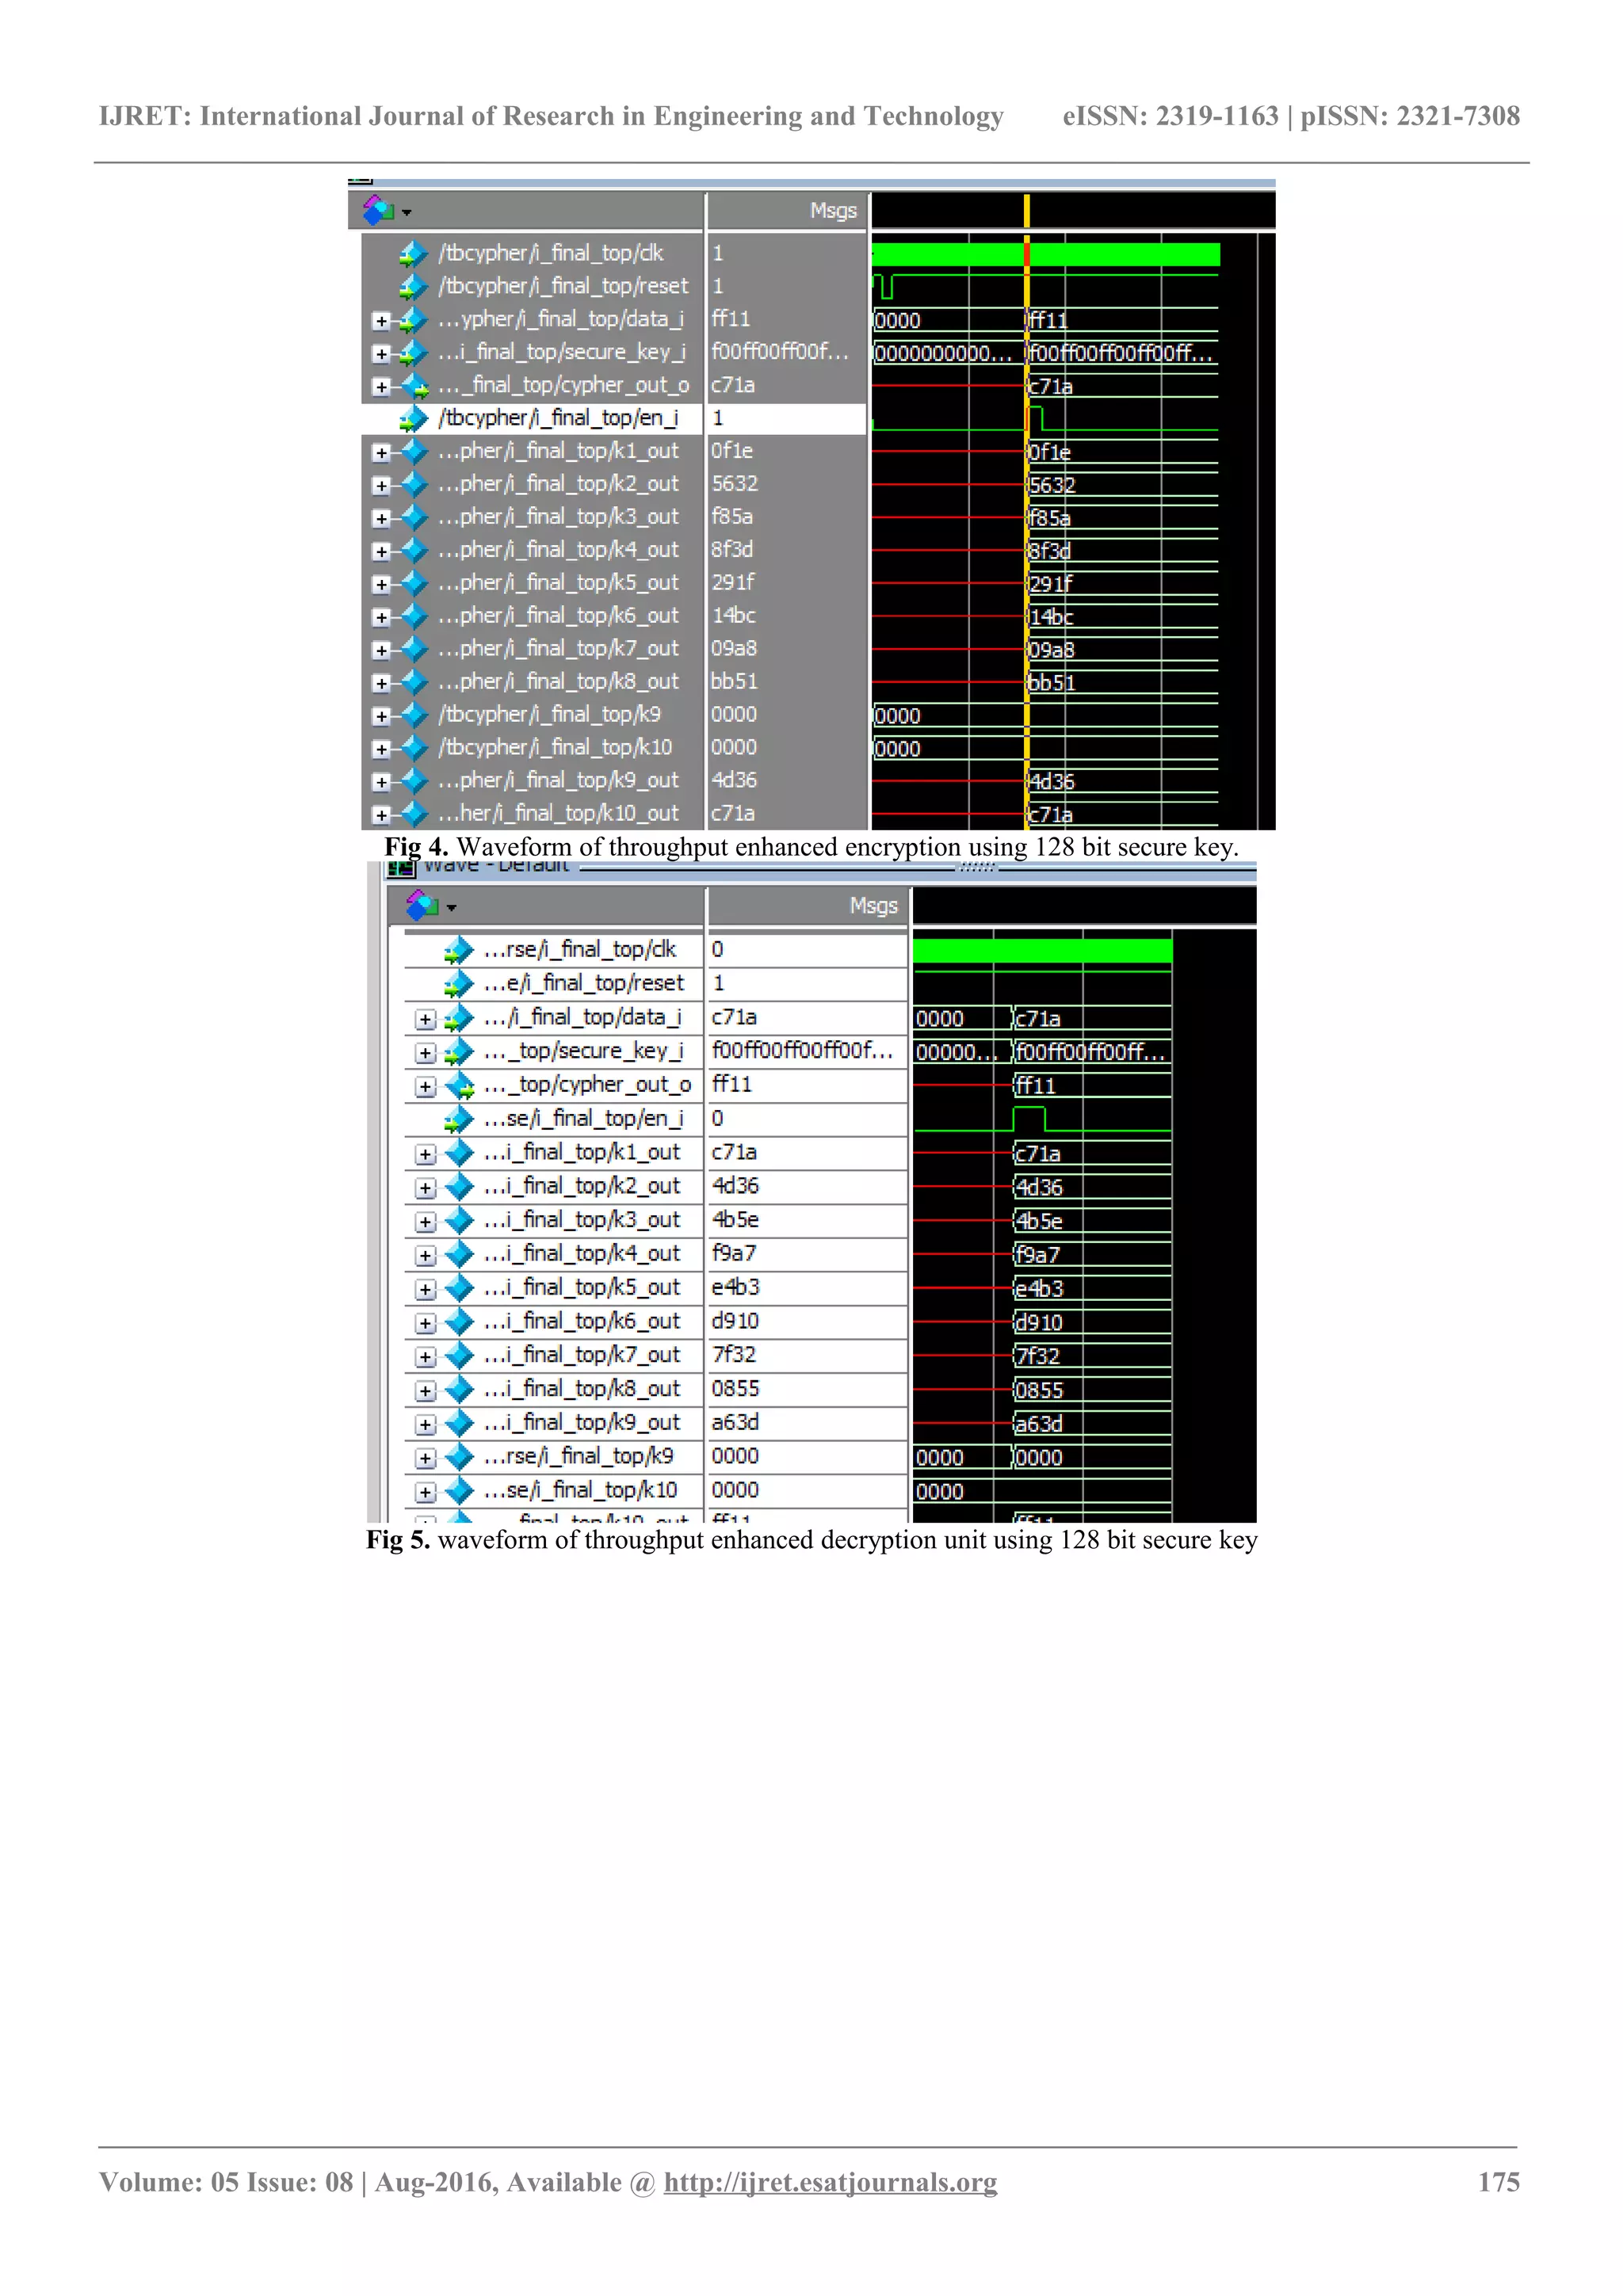Screen dimensions: 1623x2296
Task: Click the 7f32 value in Fig 5 Msgs
Action: click(734, 1355)
